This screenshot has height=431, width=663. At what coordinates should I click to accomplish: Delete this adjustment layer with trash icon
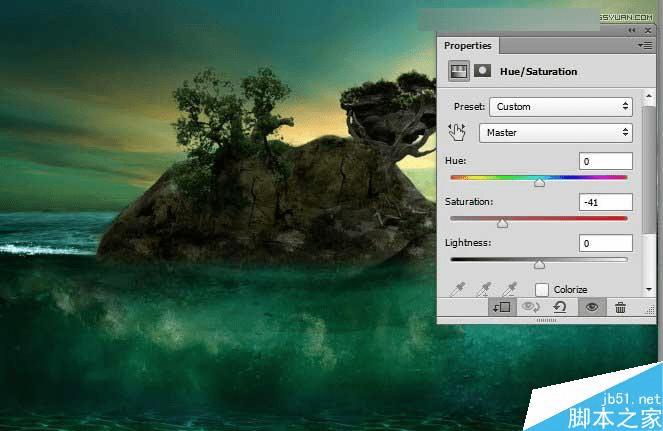click(x=620, y=307)
